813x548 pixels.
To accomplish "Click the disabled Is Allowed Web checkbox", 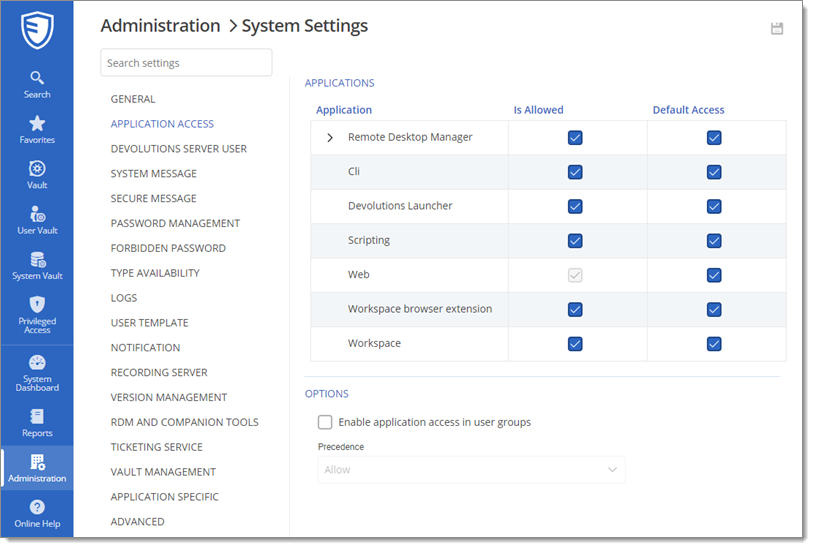I will click(575, 275).
